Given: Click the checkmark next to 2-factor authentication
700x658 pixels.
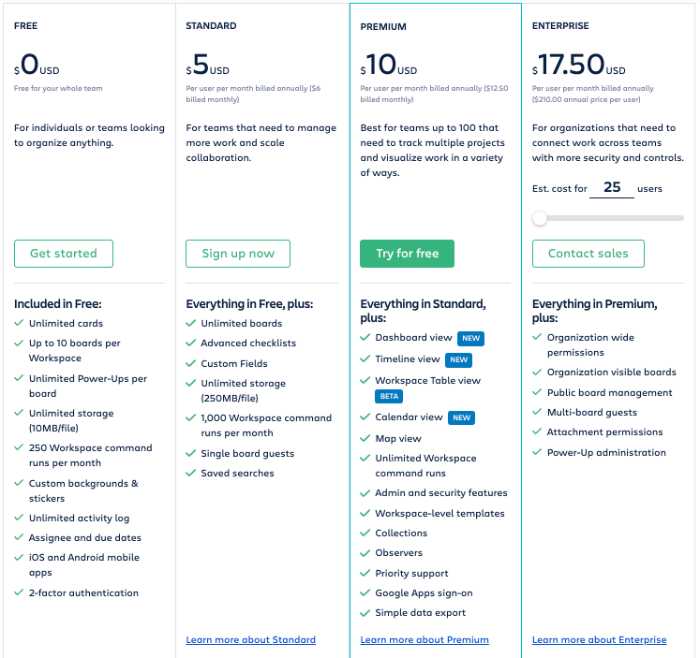Looking at the screenshot, I should 19,593.
